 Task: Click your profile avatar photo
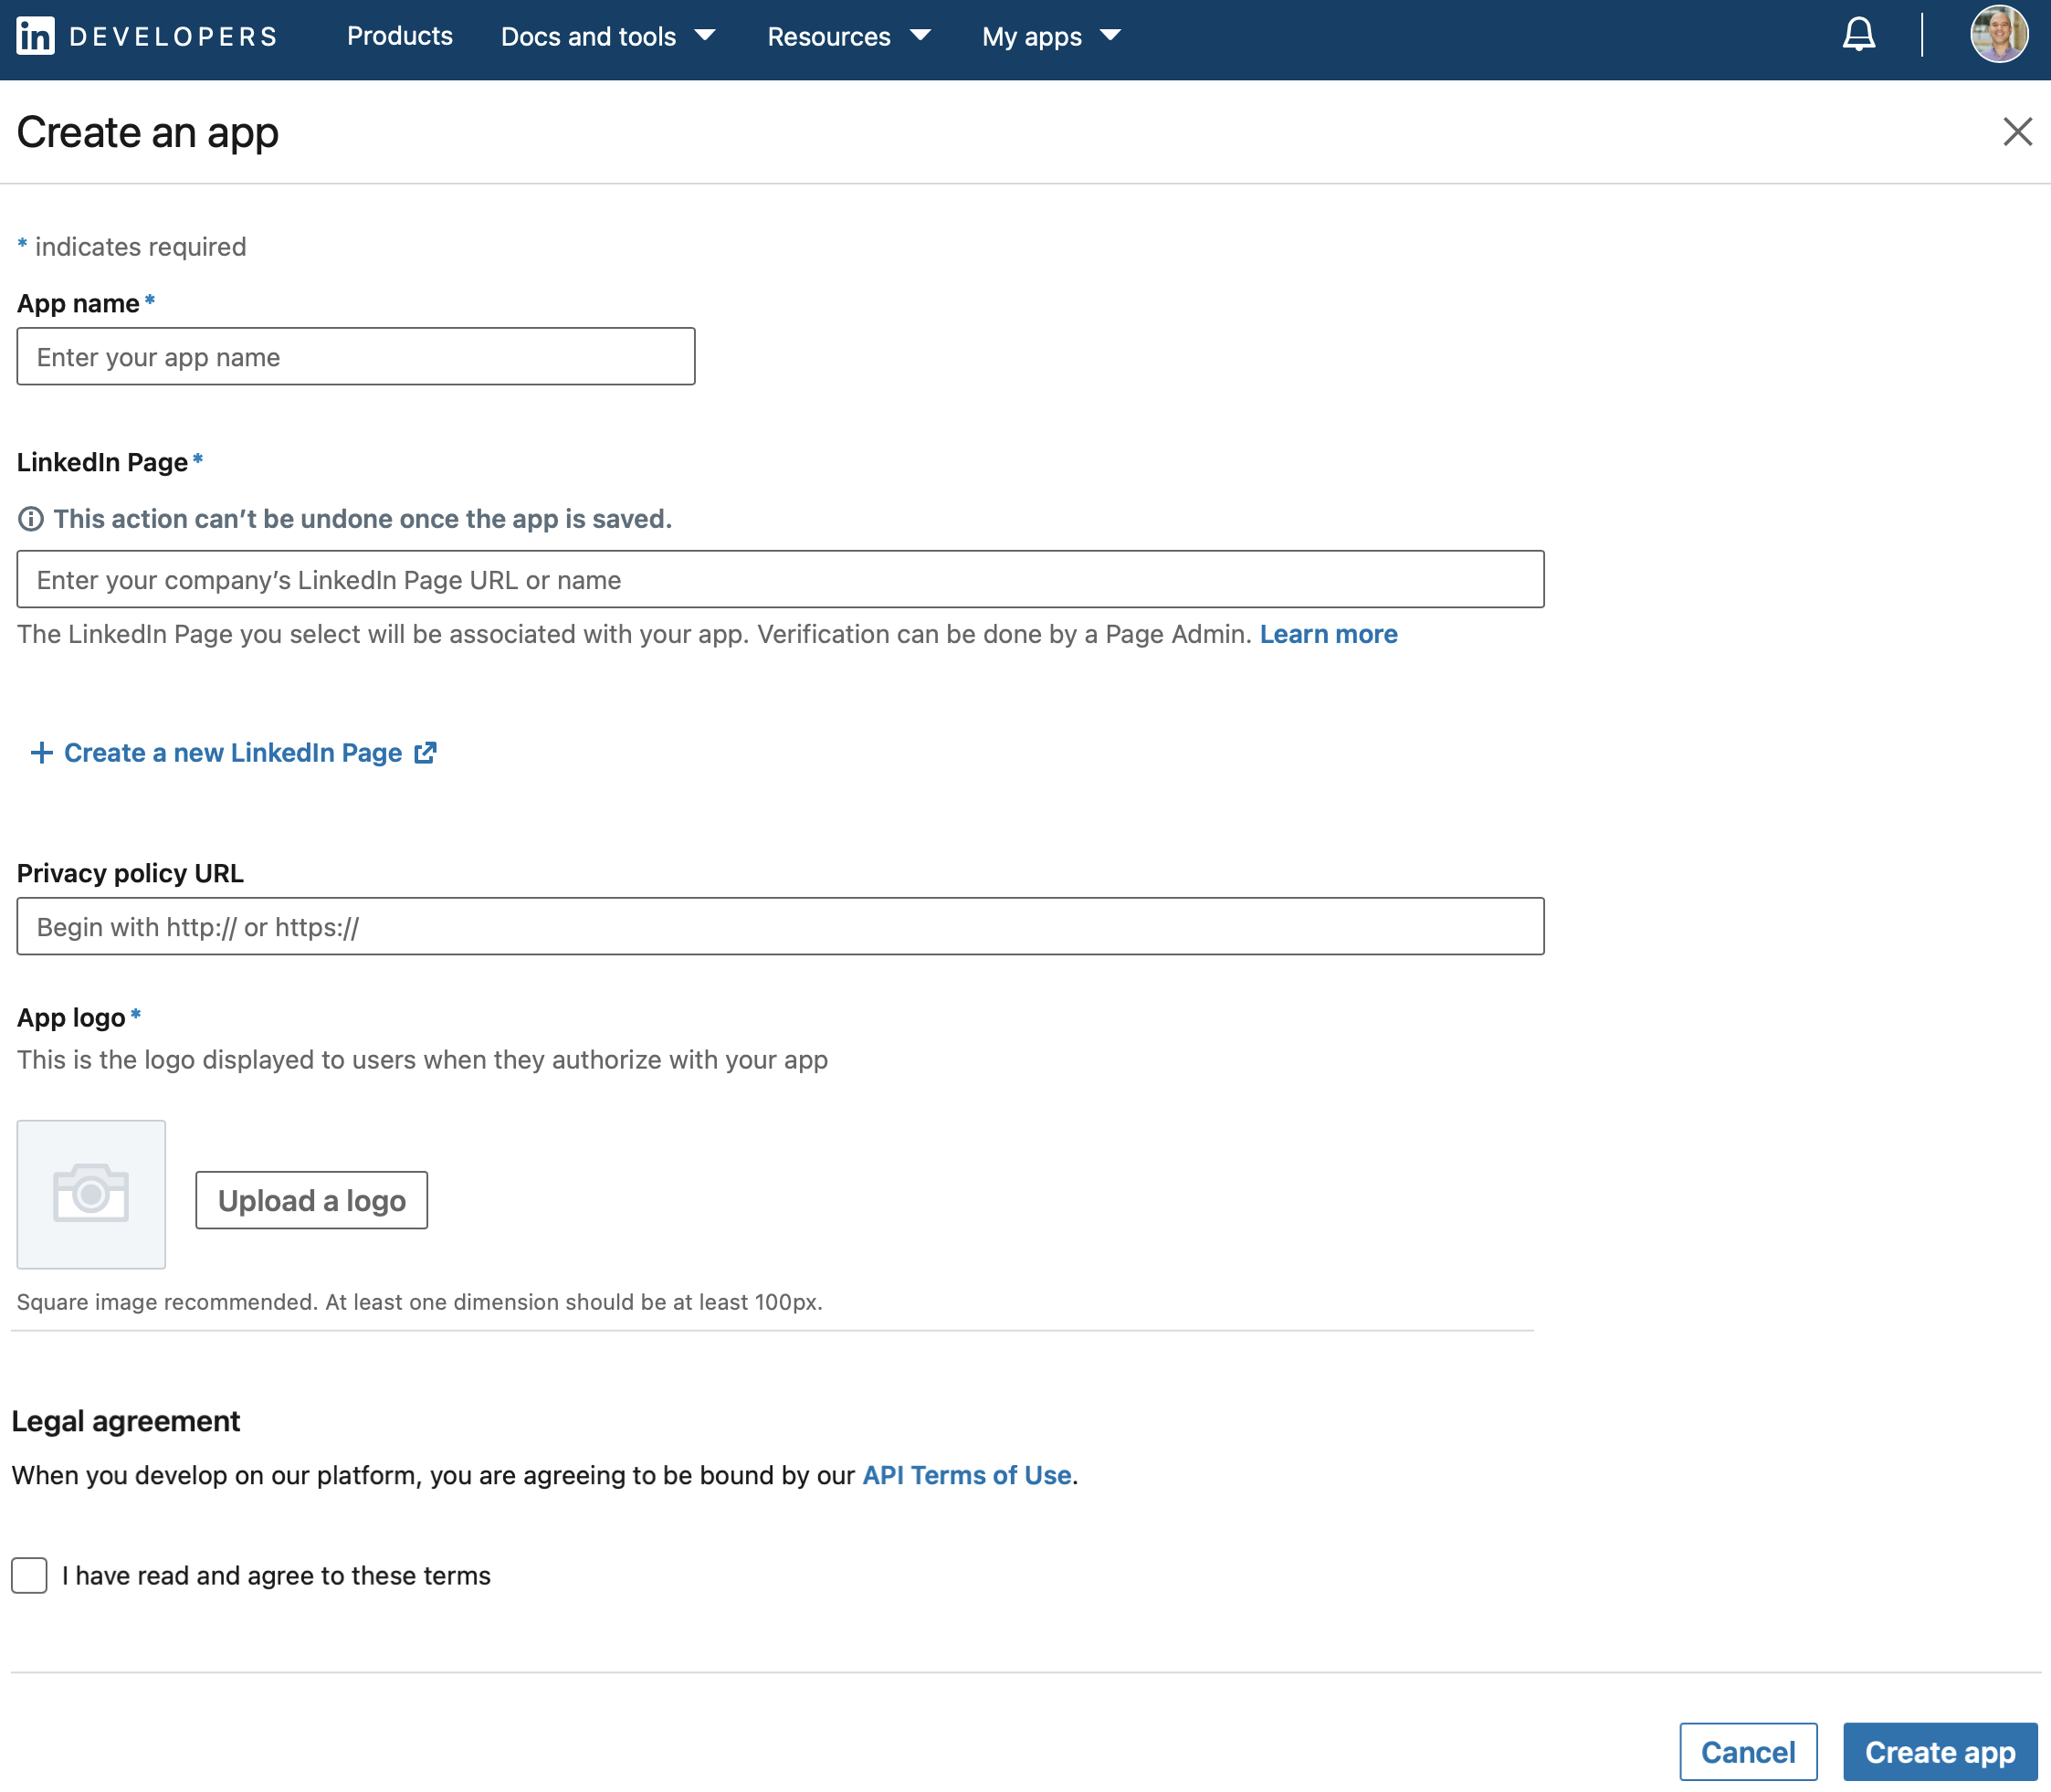pos(1998,34)
